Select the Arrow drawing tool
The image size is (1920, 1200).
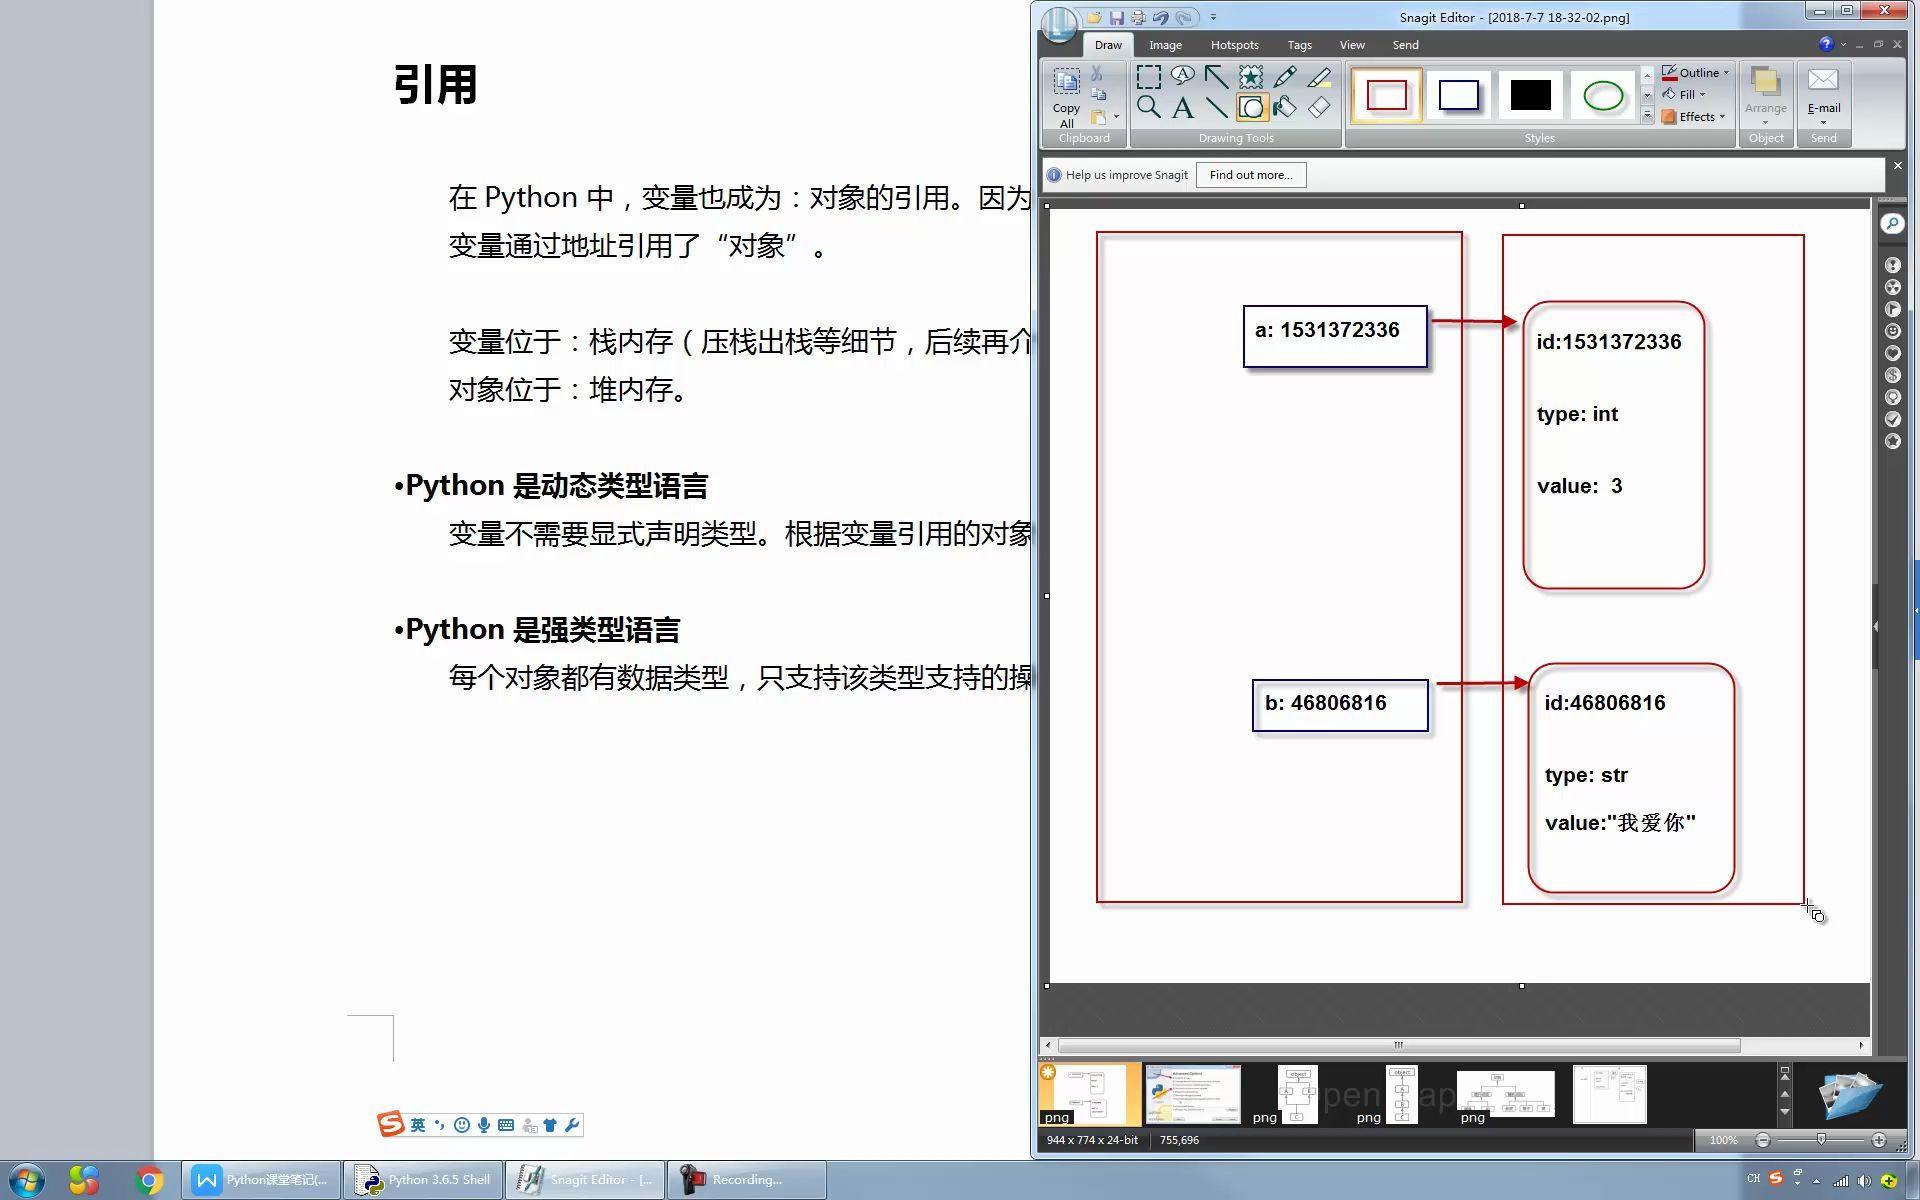pyautogui.click(x=1217, y=77)
